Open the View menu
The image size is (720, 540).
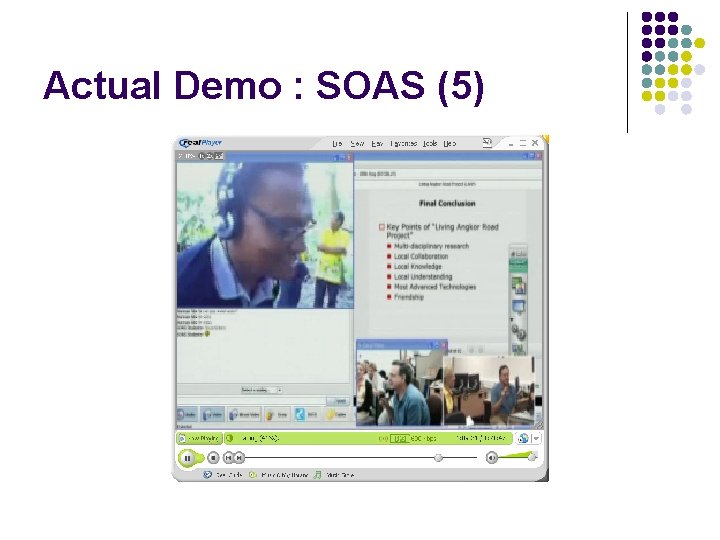(x=357, y=144)
